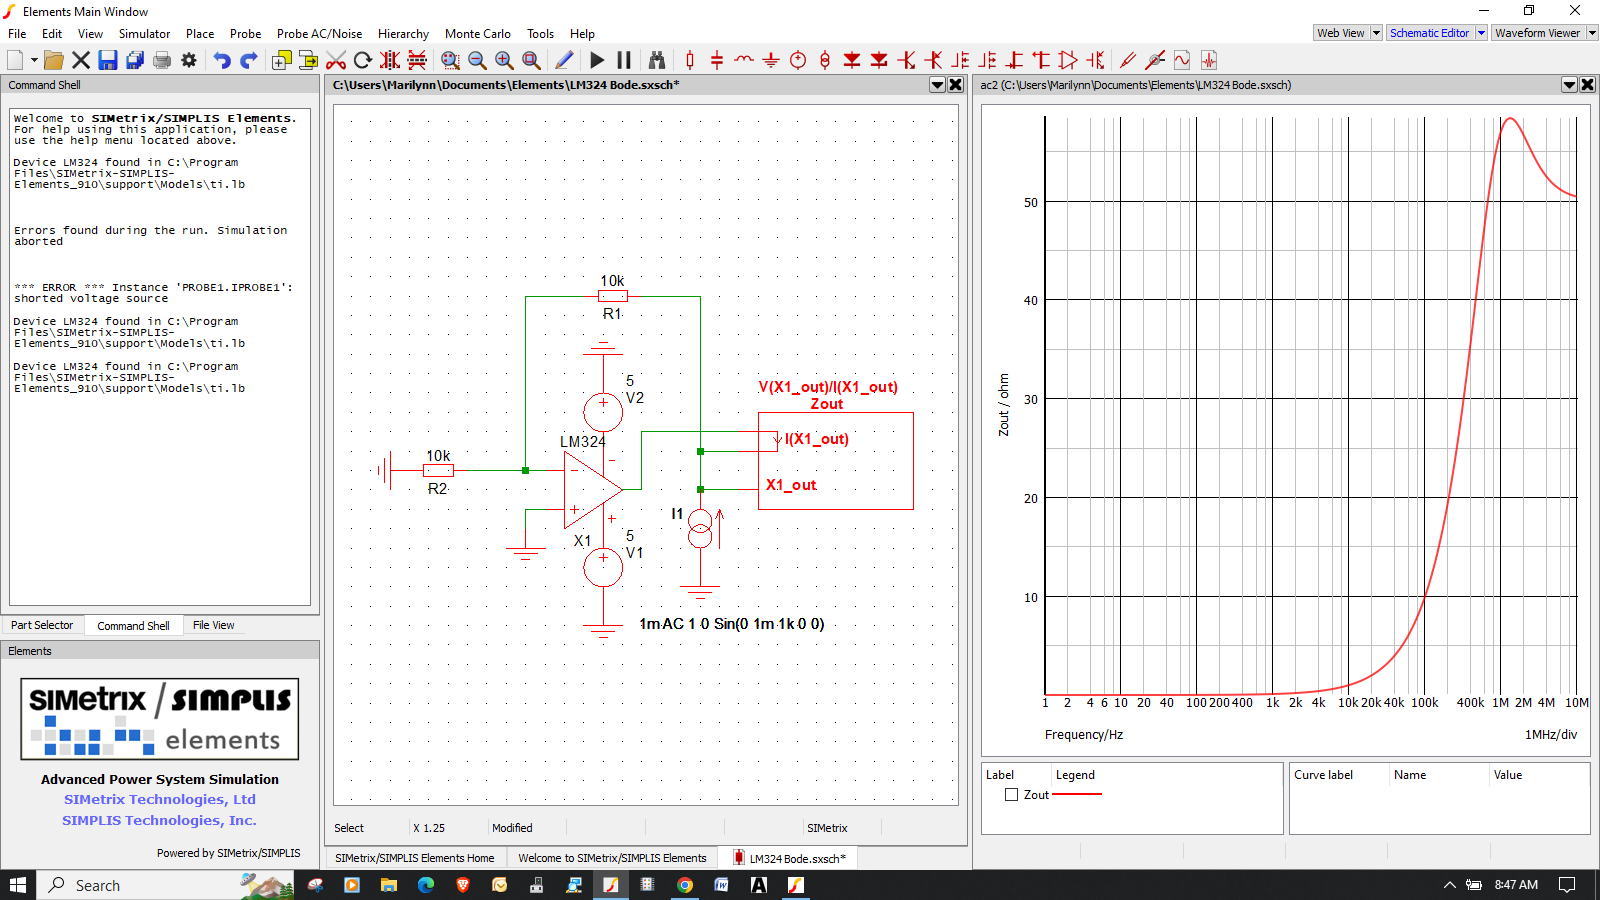The image size is (1600, 900).
Task: Open the Place menu
Action: (x=200, y=33)
